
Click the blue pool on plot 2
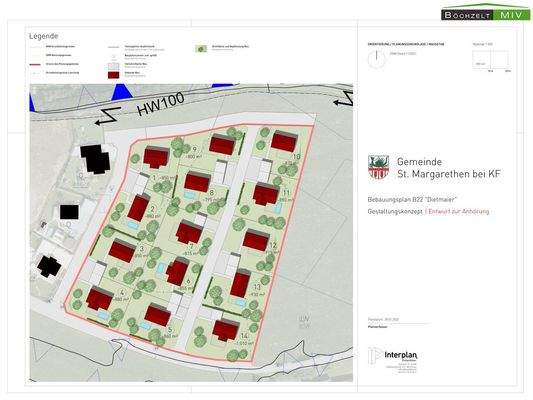133,225
